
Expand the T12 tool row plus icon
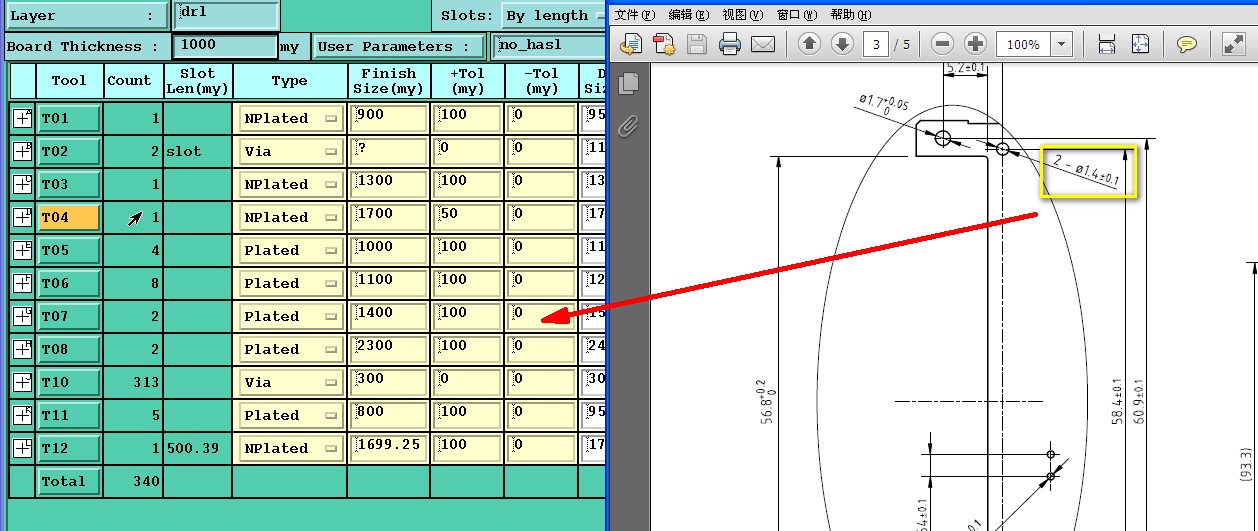(22, 448)
